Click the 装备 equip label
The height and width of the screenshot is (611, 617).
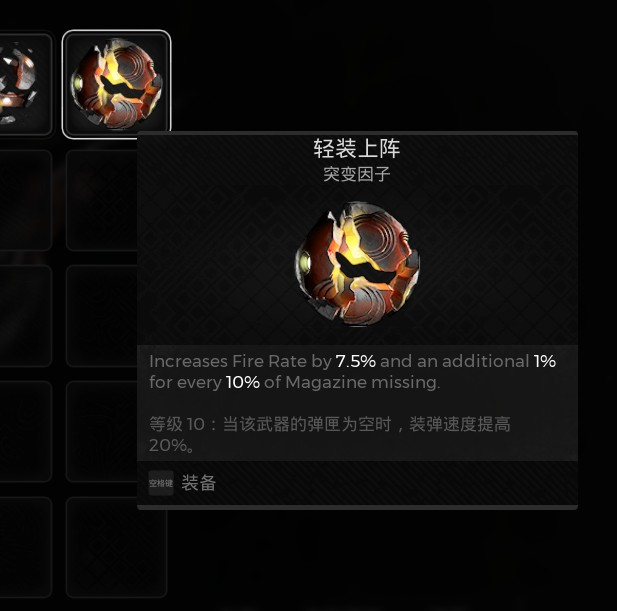[199, 483]
